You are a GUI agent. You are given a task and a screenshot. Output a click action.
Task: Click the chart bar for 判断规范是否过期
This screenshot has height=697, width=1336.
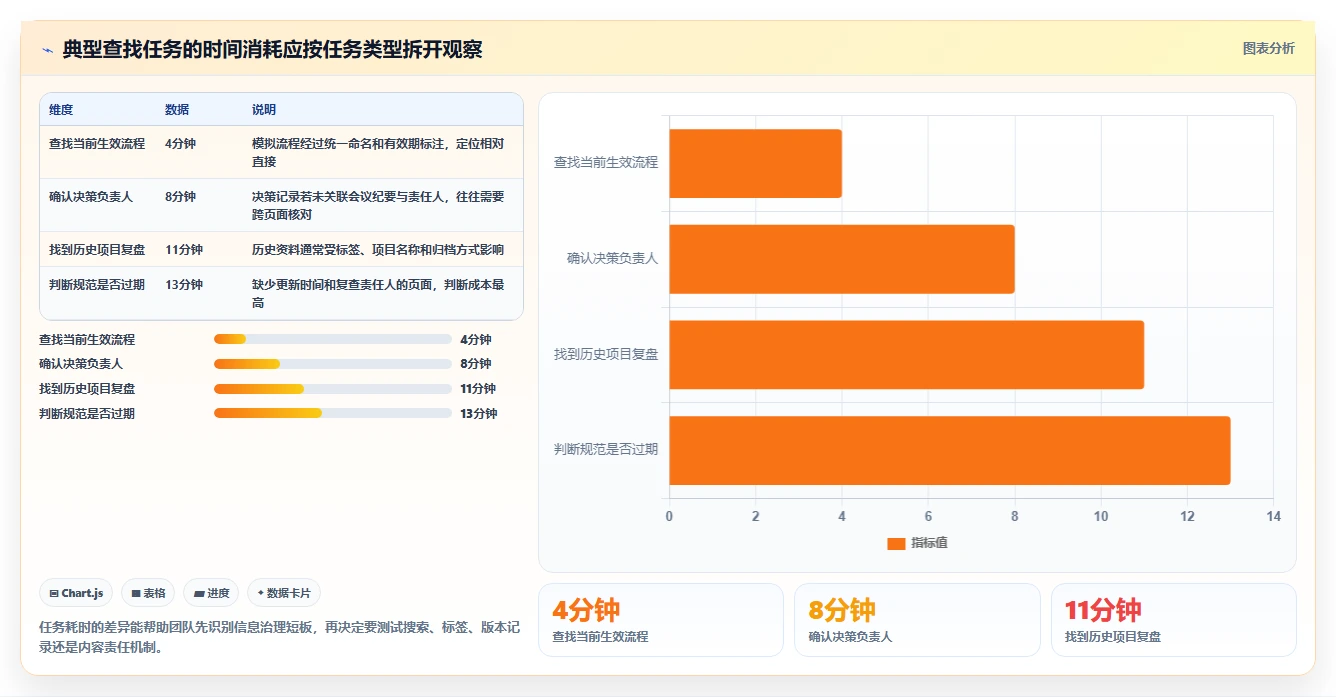pos(949,450)
